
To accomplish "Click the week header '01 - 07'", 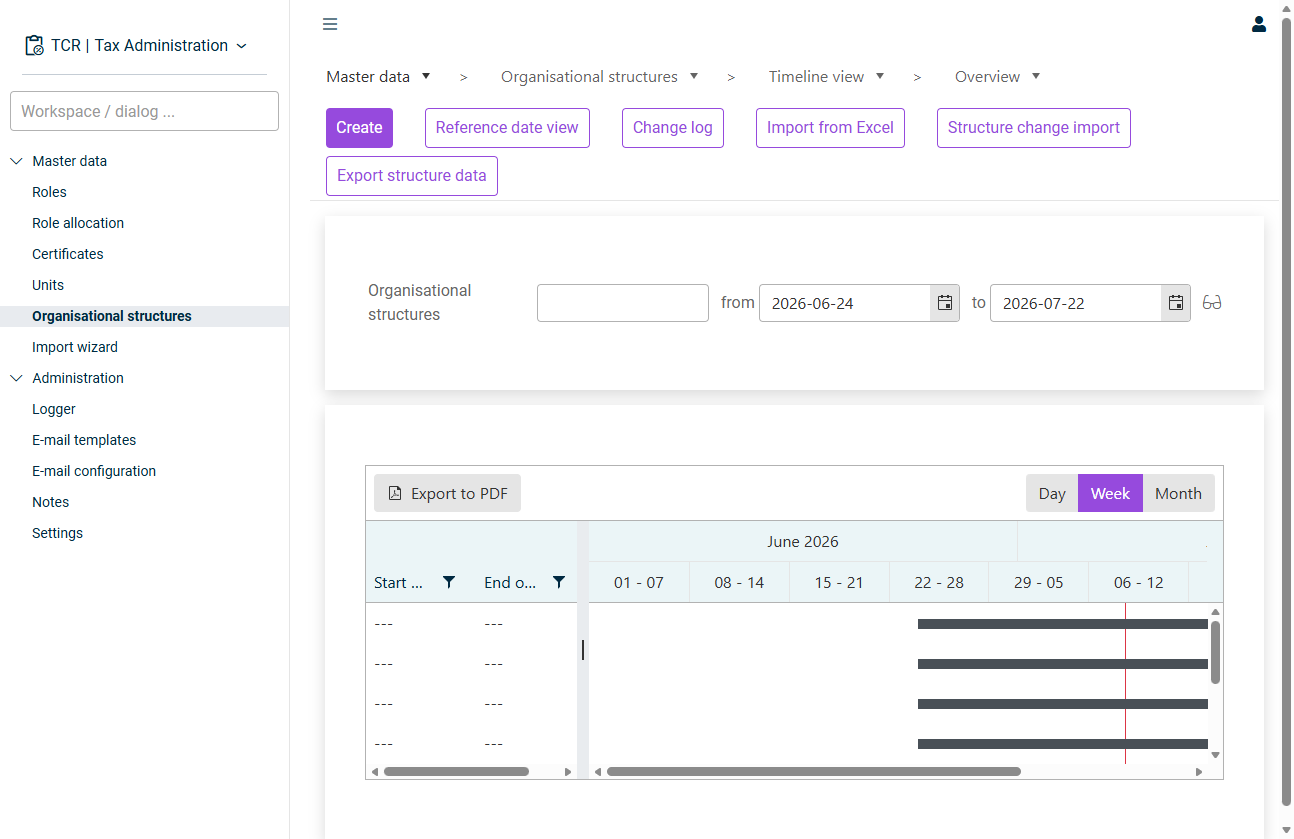I will click(639, 582).
